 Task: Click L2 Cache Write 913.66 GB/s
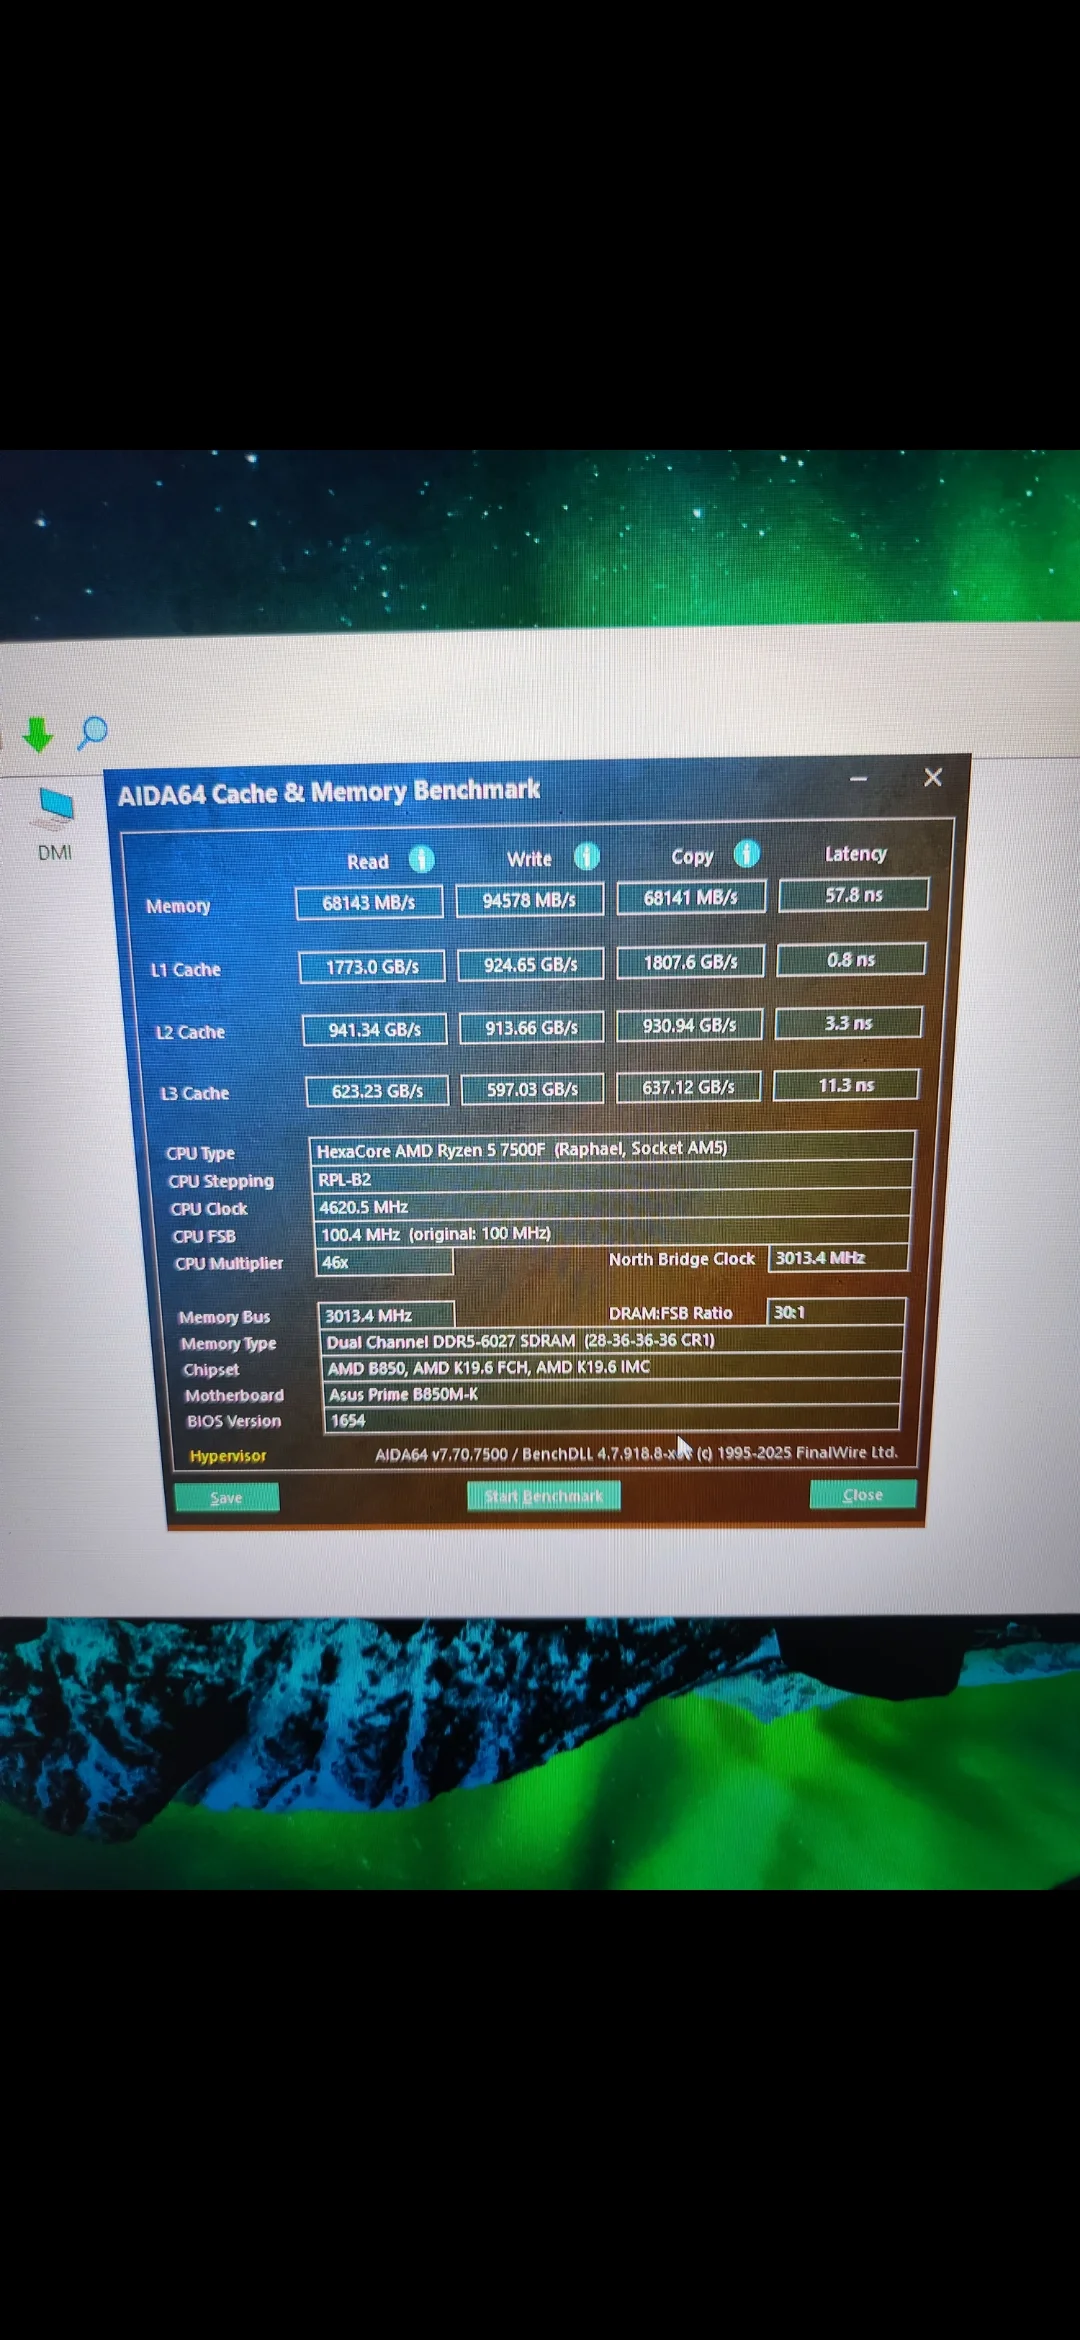(531, 1027)
